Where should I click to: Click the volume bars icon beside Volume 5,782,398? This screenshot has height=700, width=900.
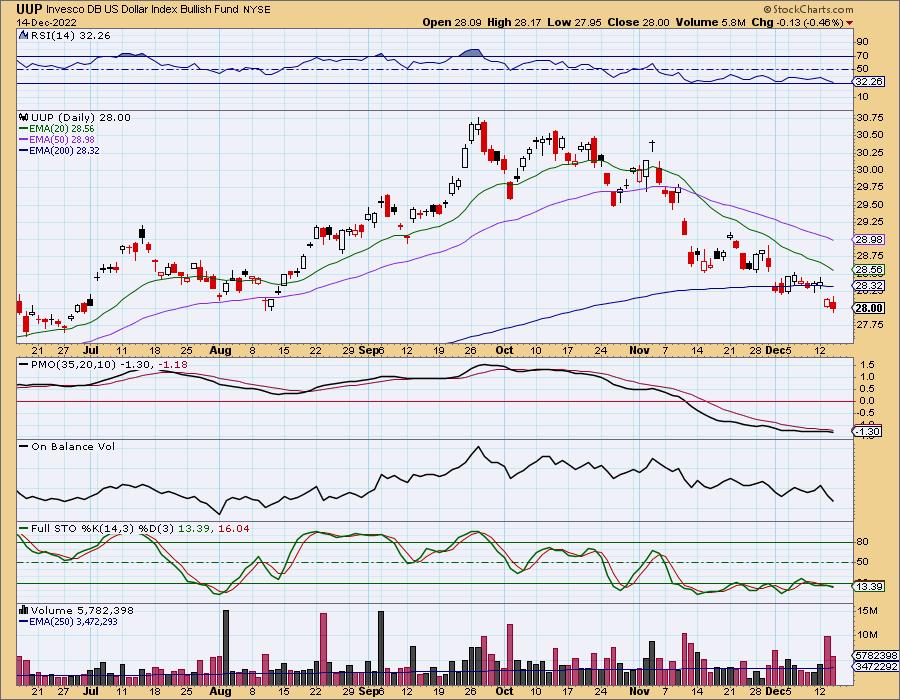click(x=24, y=610)
